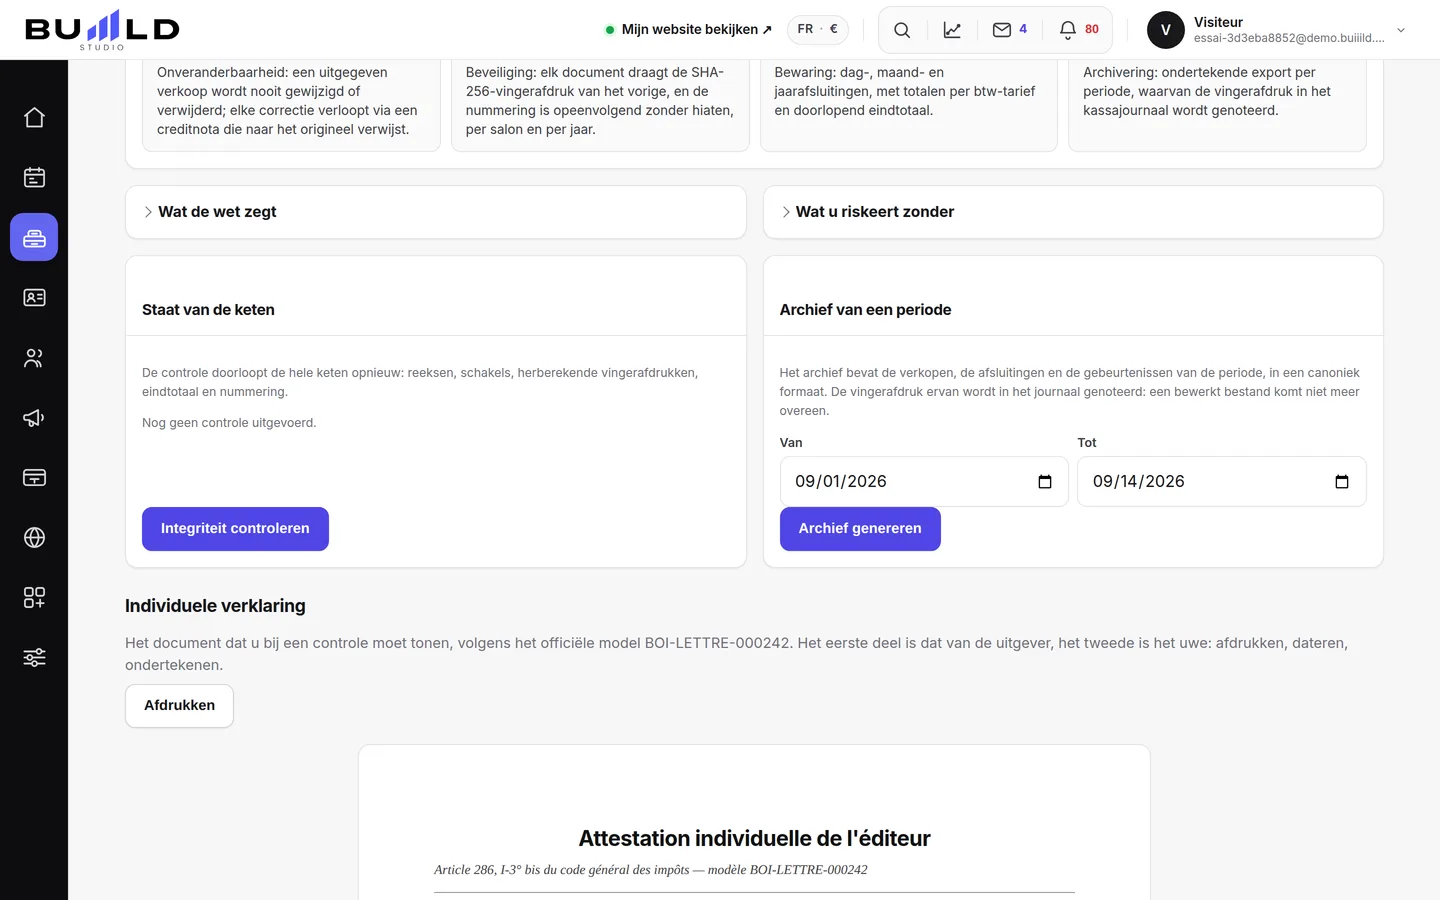Select the cash register sidebar icon
The image size is (1440, 900).
tap(34, 238)
